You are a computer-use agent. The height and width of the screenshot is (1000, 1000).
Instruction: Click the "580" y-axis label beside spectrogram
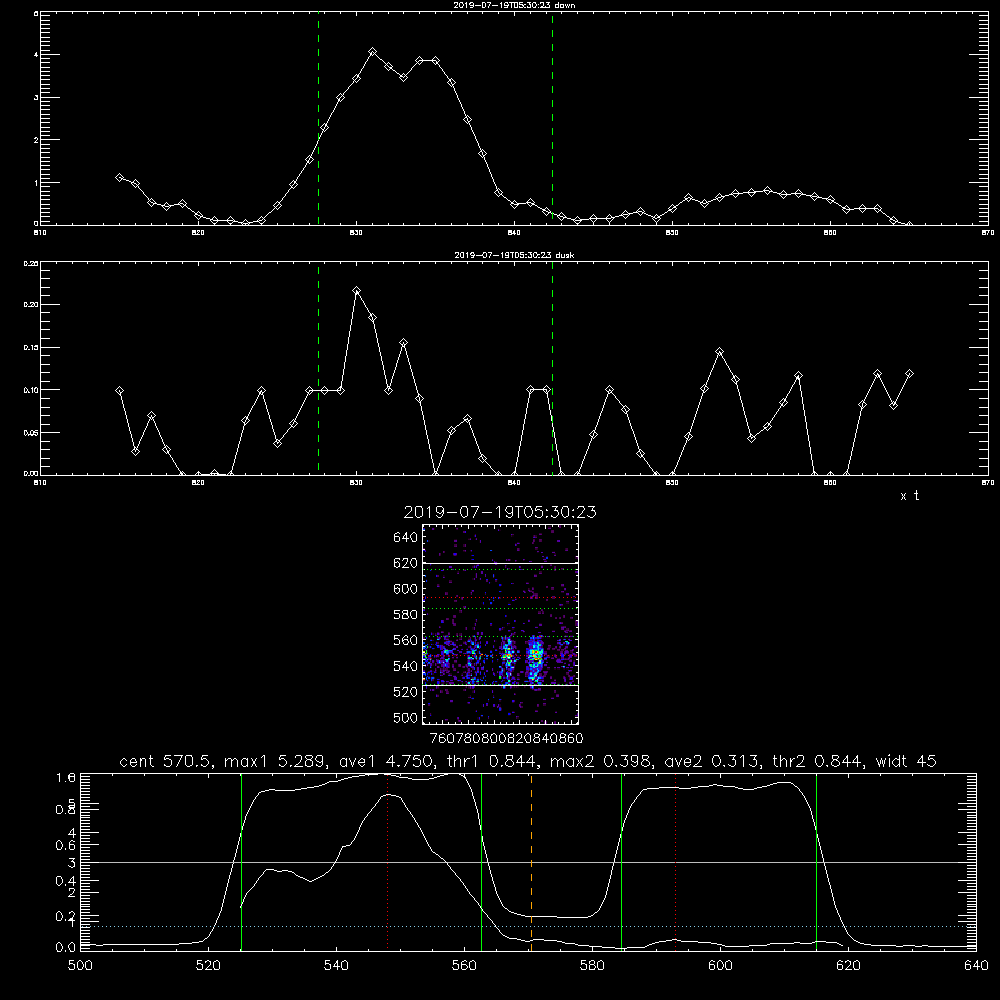[406, 615]
